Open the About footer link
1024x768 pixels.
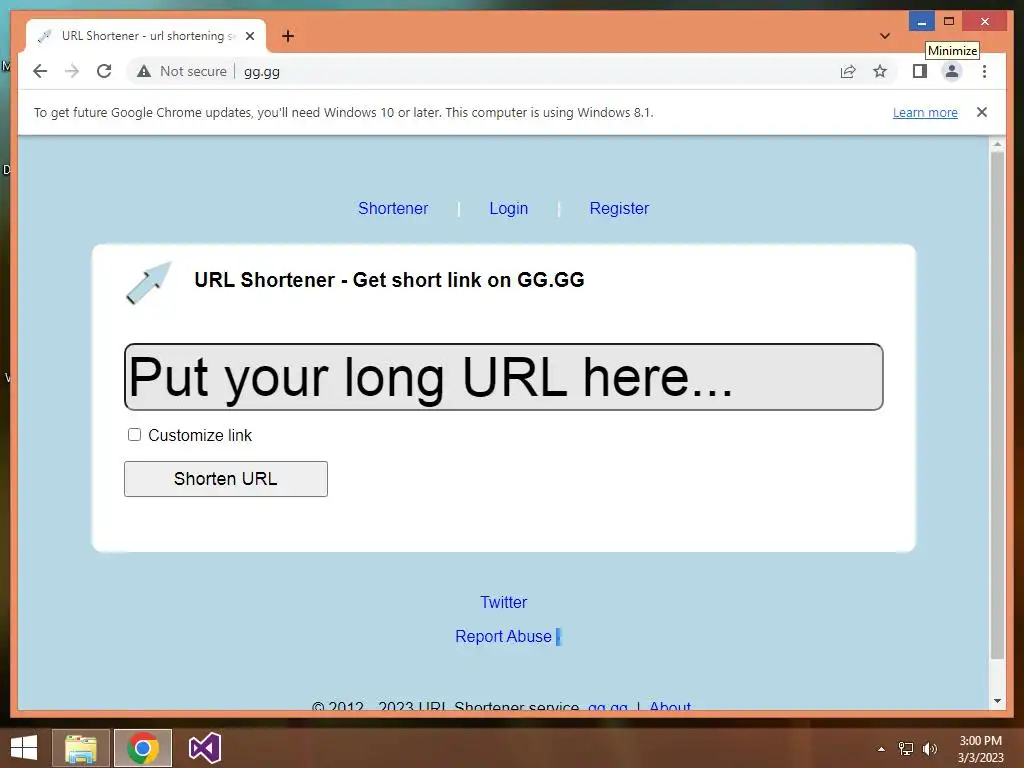pyautogui.click(x=670, y=706)
